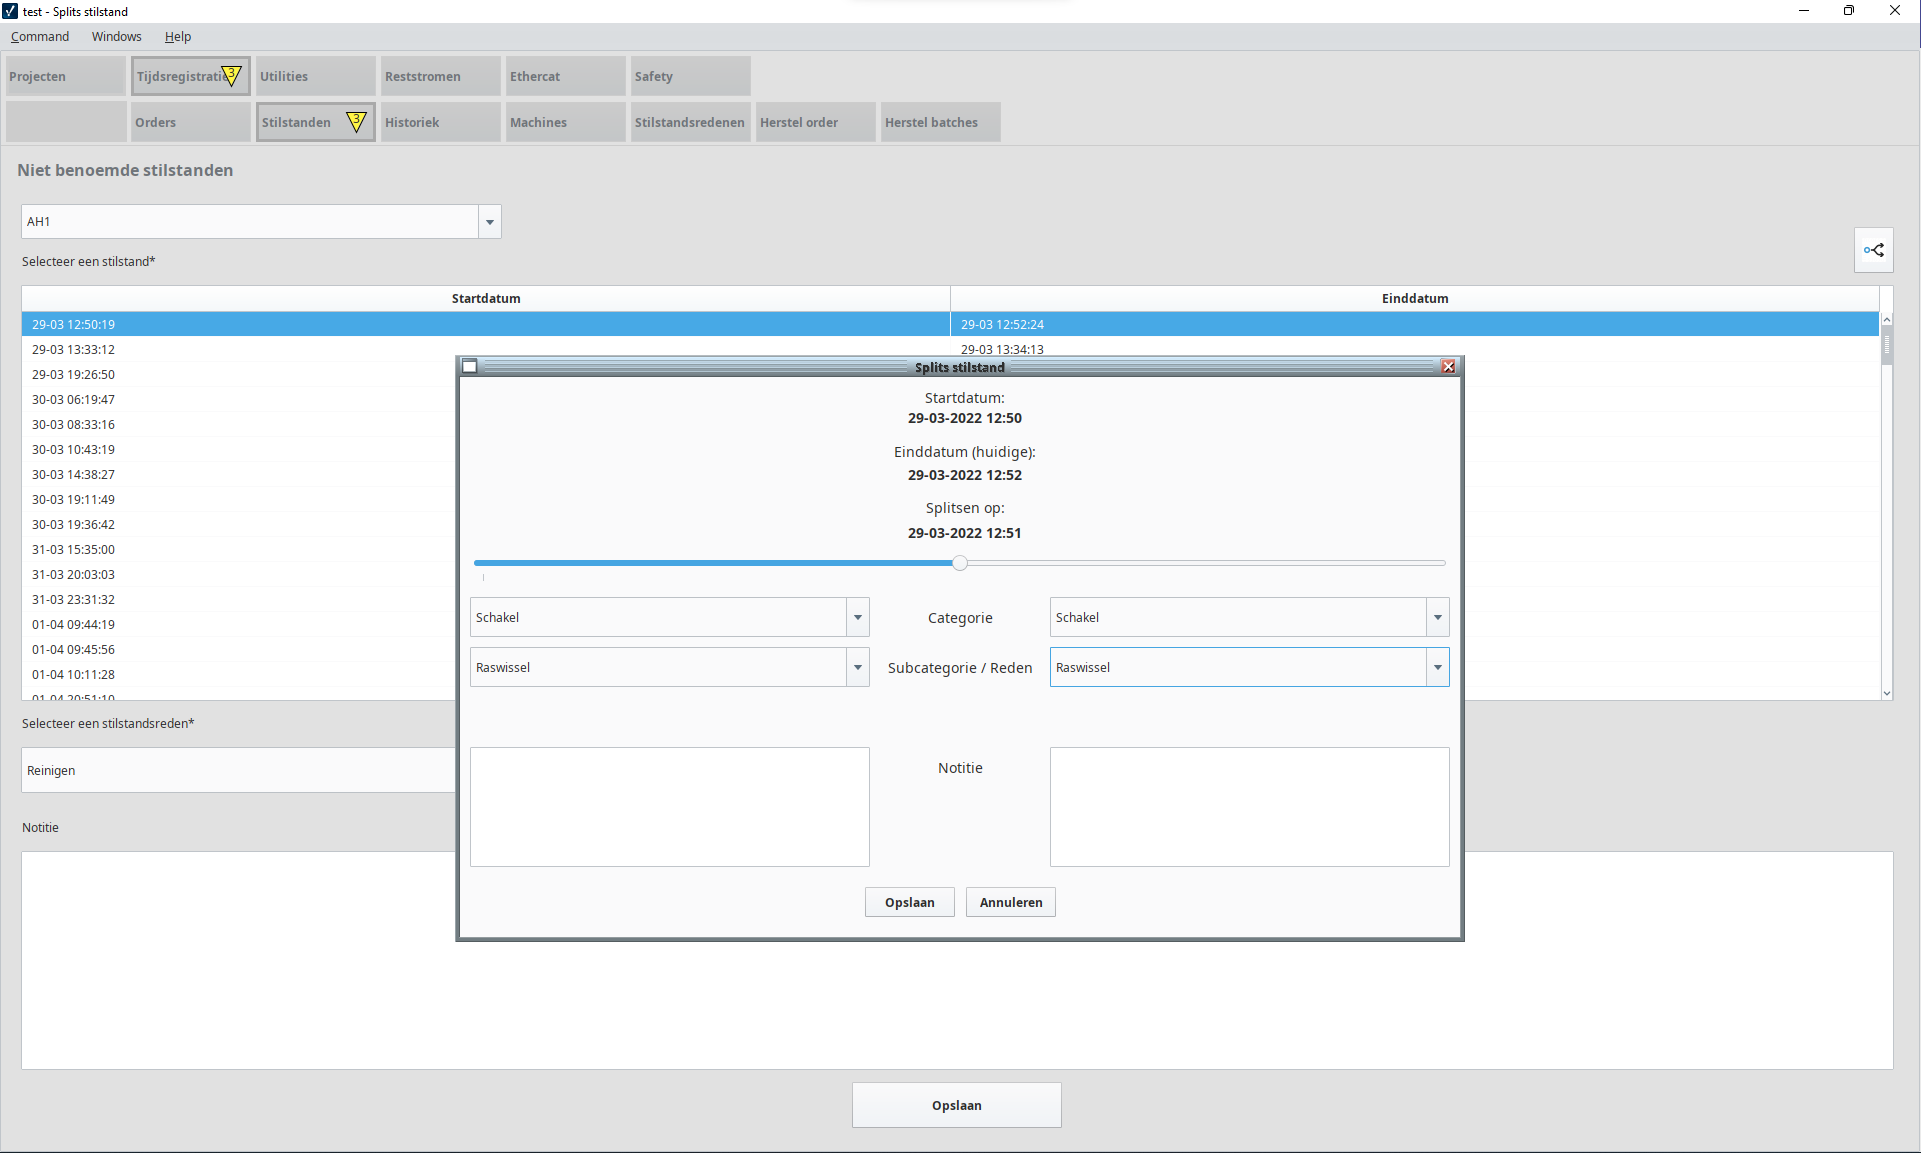Click Opslaan in the split dialog
The width and height of the screenshot is (1921, 1153).
point(909,902)
